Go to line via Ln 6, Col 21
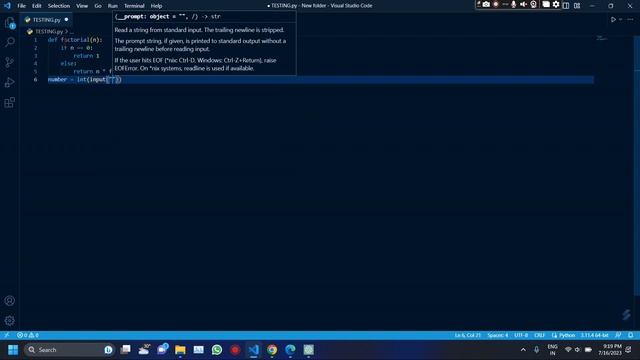This screenshot has height=360, width=640. click(468, 335)
